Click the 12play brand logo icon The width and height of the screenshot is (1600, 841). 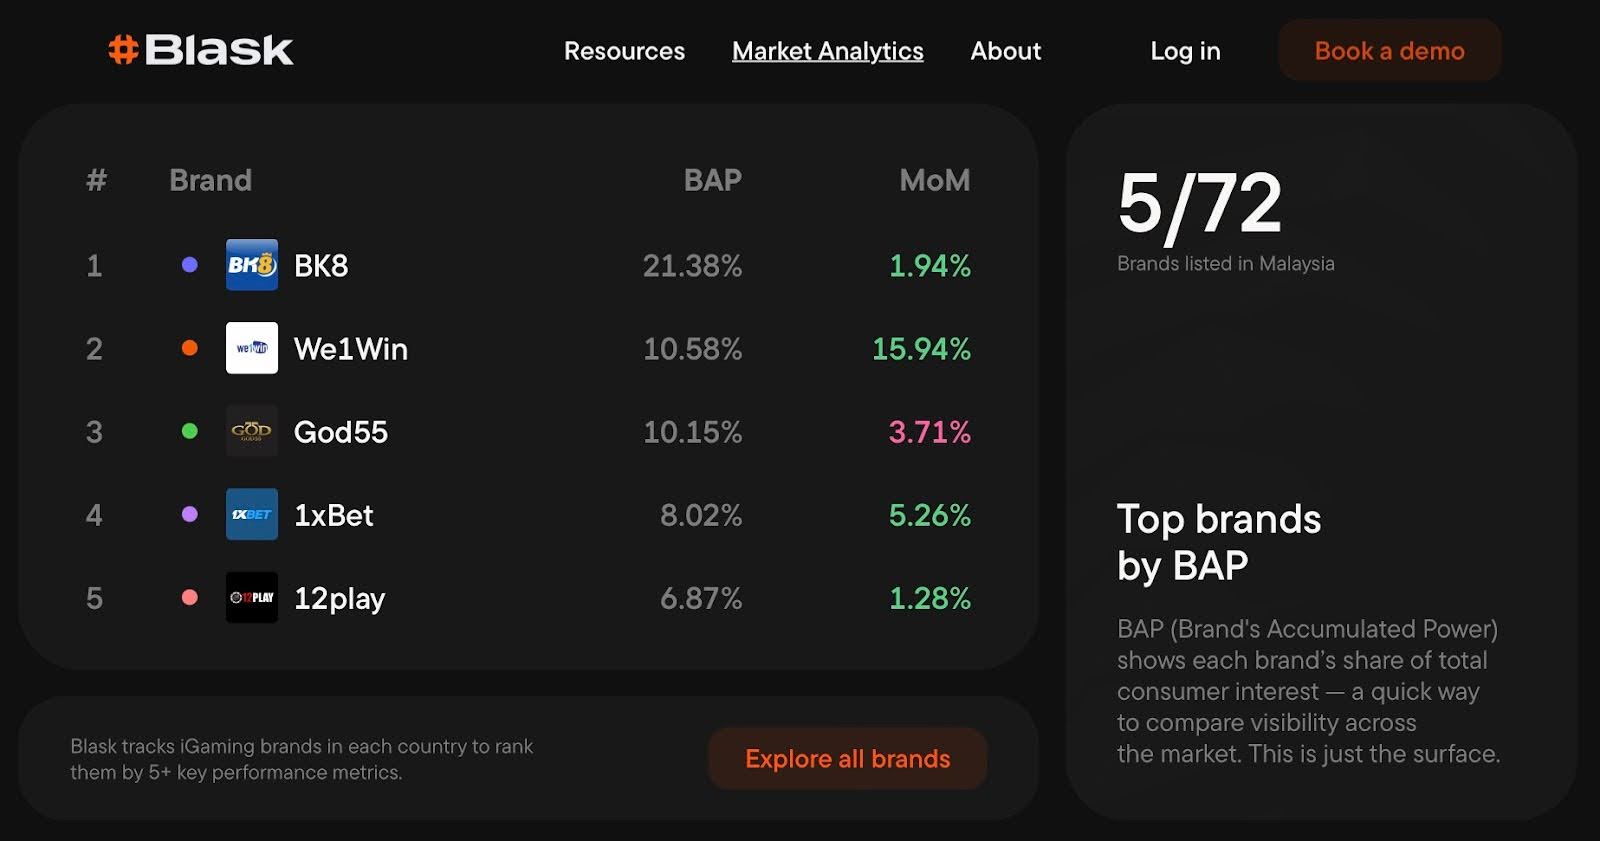point(252,597)
